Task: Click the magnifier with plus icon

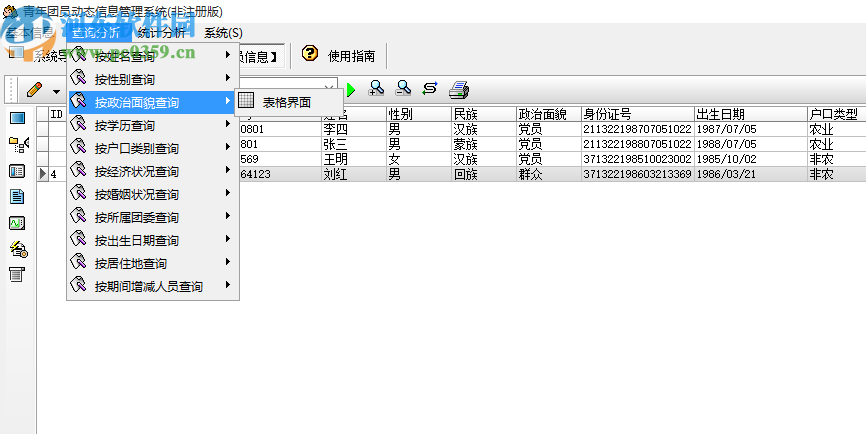Action: tap(377, 89)
